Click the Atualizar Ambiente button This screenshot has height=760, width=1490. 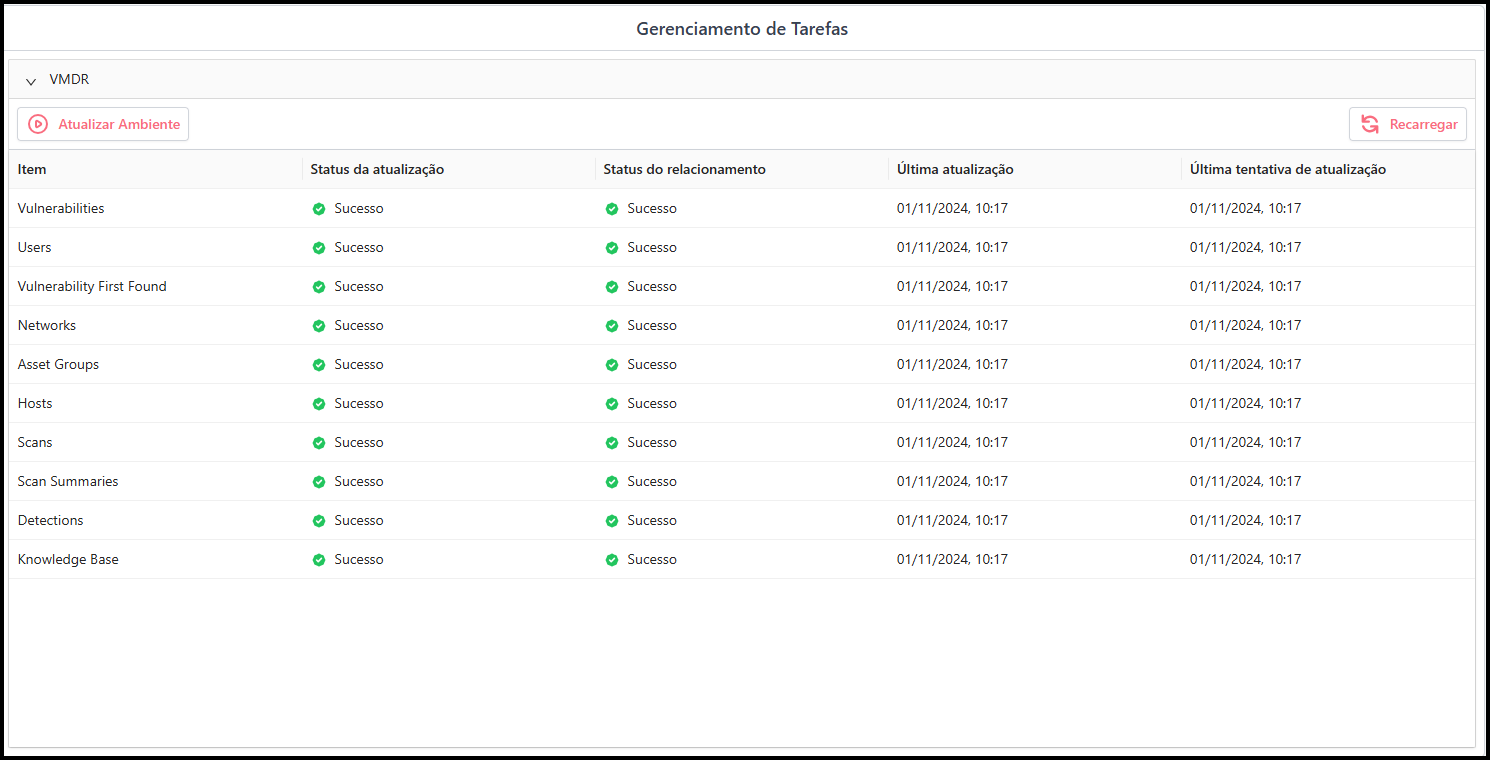tap(103, 123)
